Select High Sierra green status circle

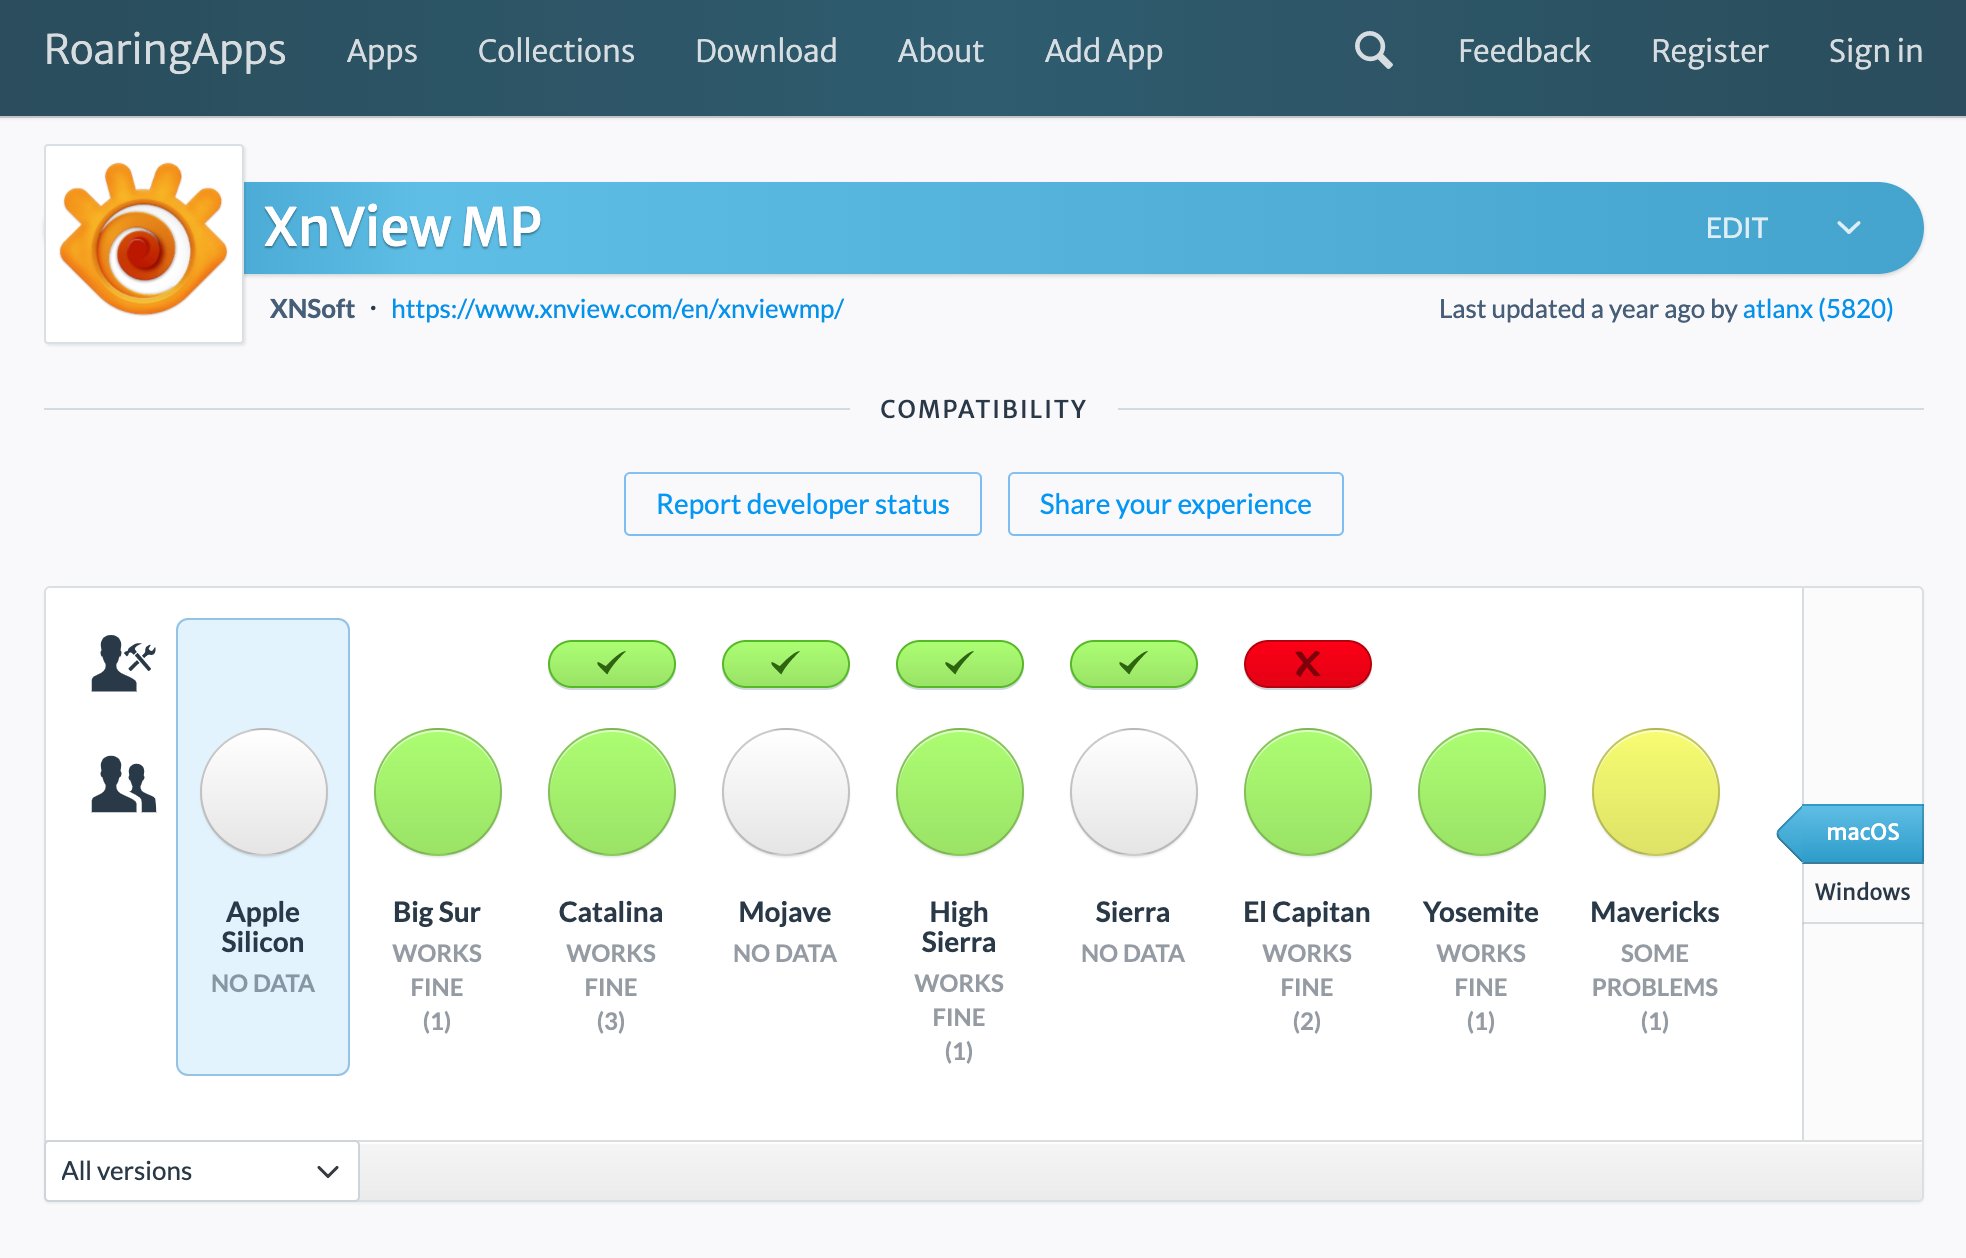(959, 791)
